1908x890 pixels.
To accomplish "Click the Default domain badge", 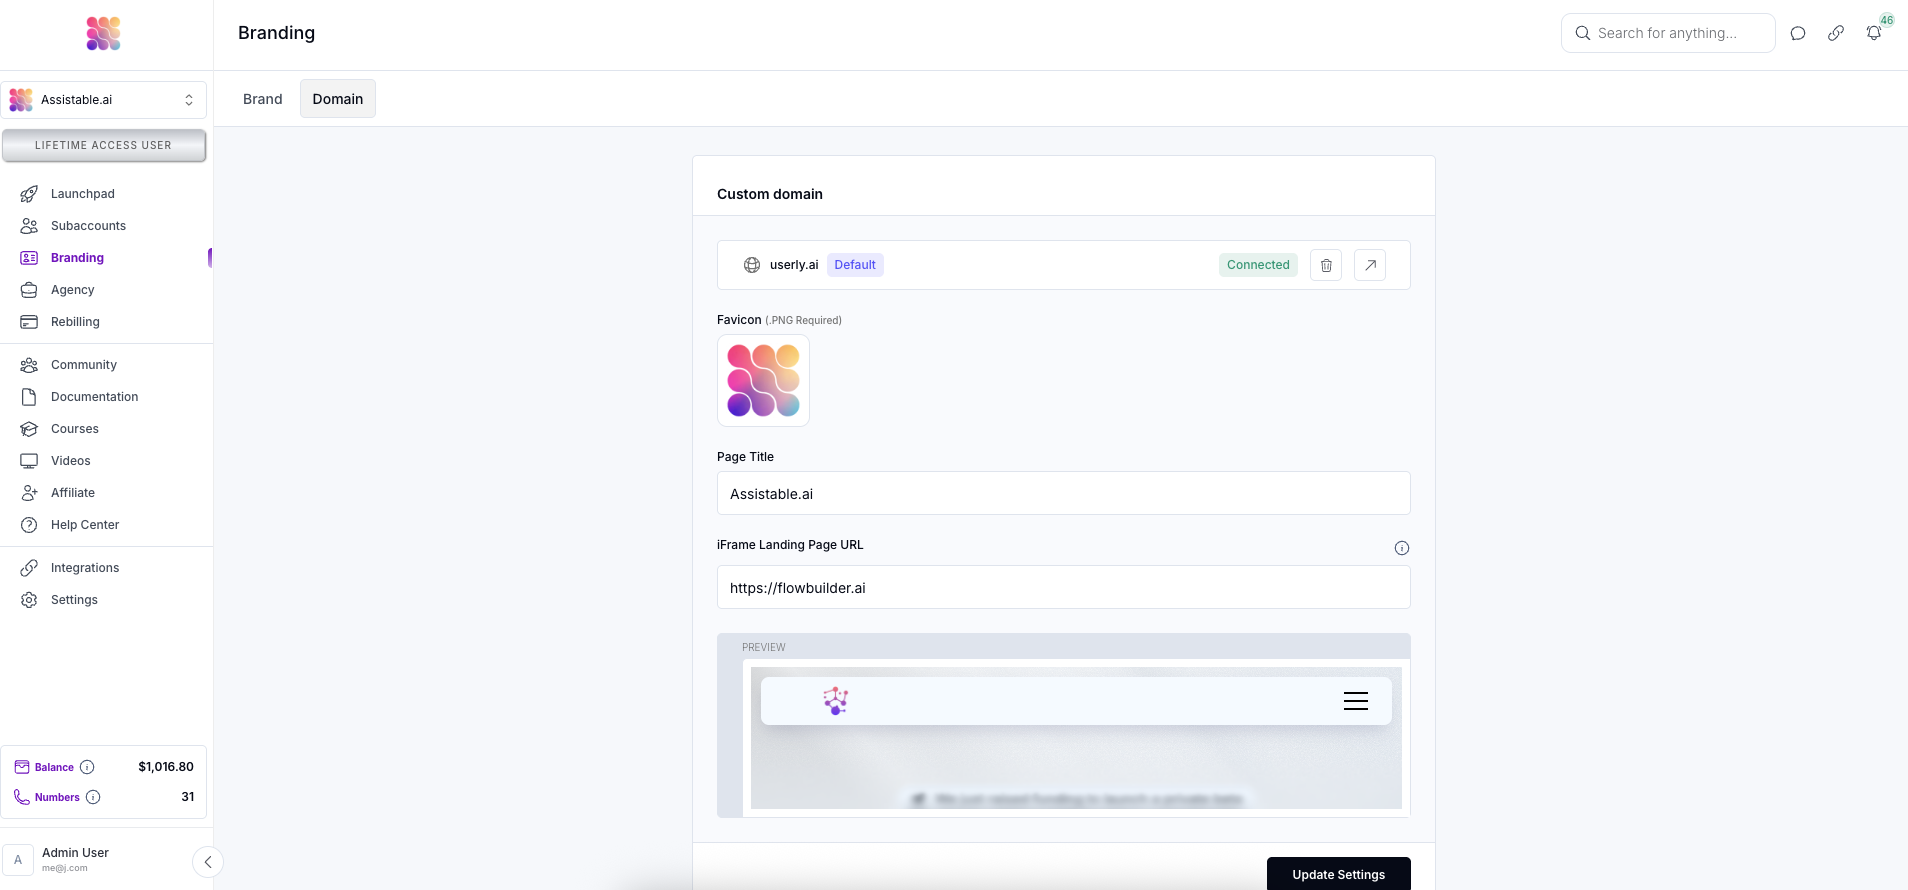I will (855, 265).
